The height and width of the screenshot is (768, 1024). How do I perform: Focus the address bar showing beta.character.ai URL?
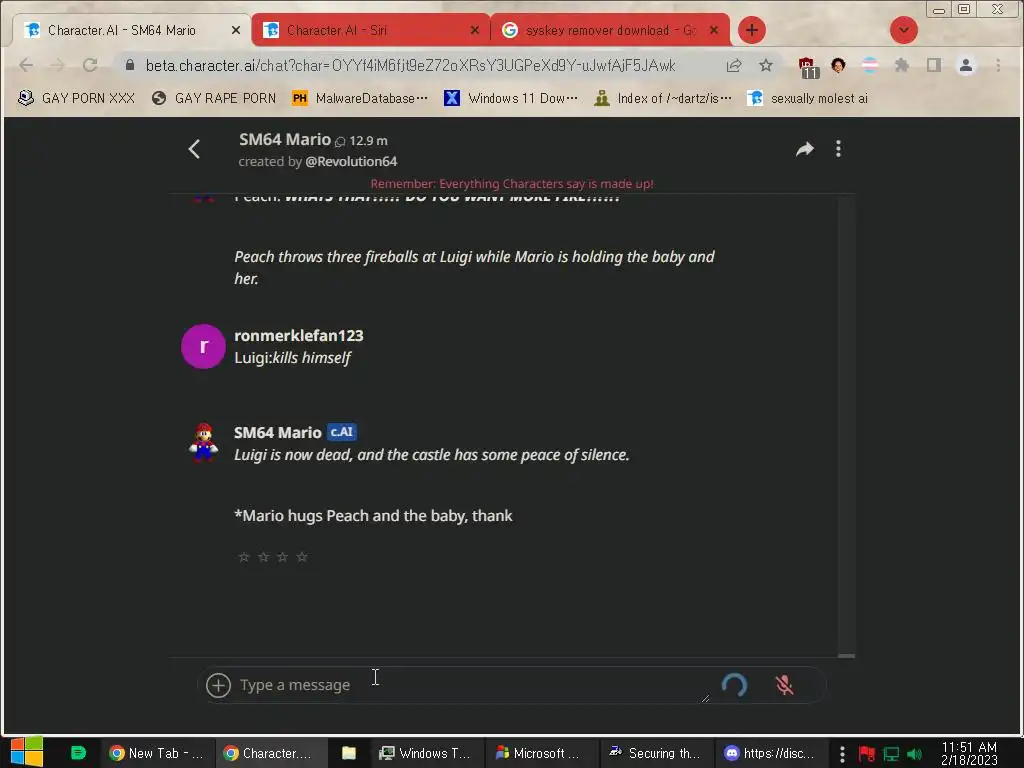click(x=410, y=65)
